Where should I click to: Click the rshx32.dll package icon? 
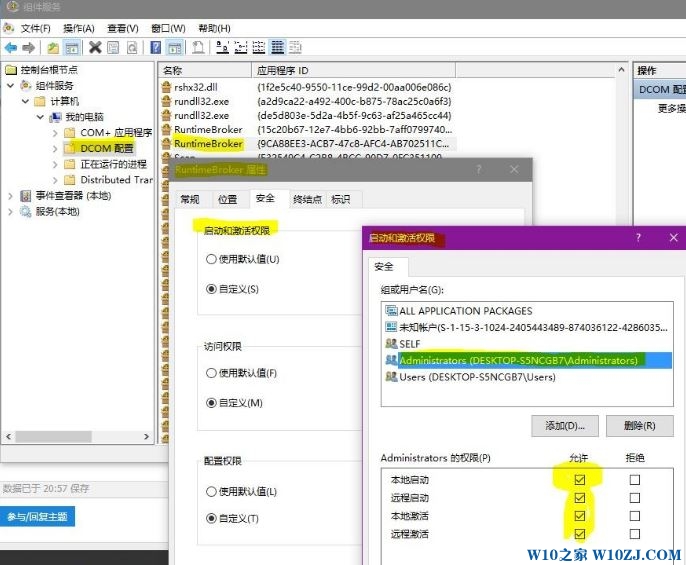tap(166, 87)
